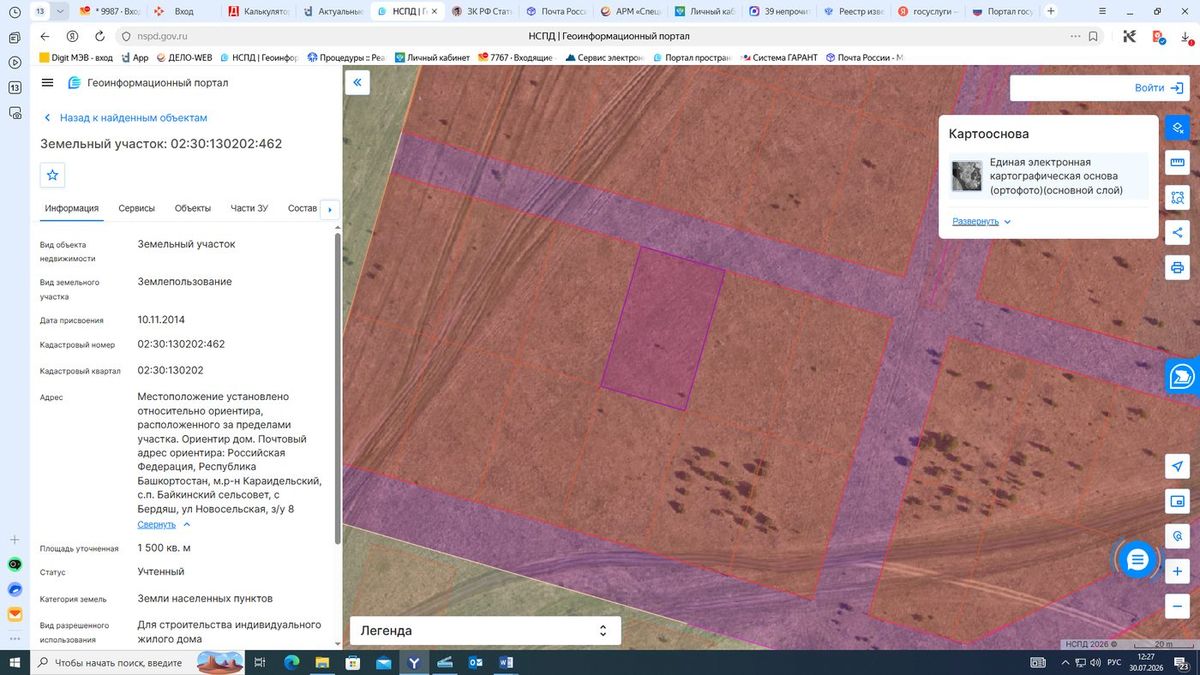The image size is (1200, 675).
Task: Open the three-dot page options in address bar
Action: click(1075, 36)
